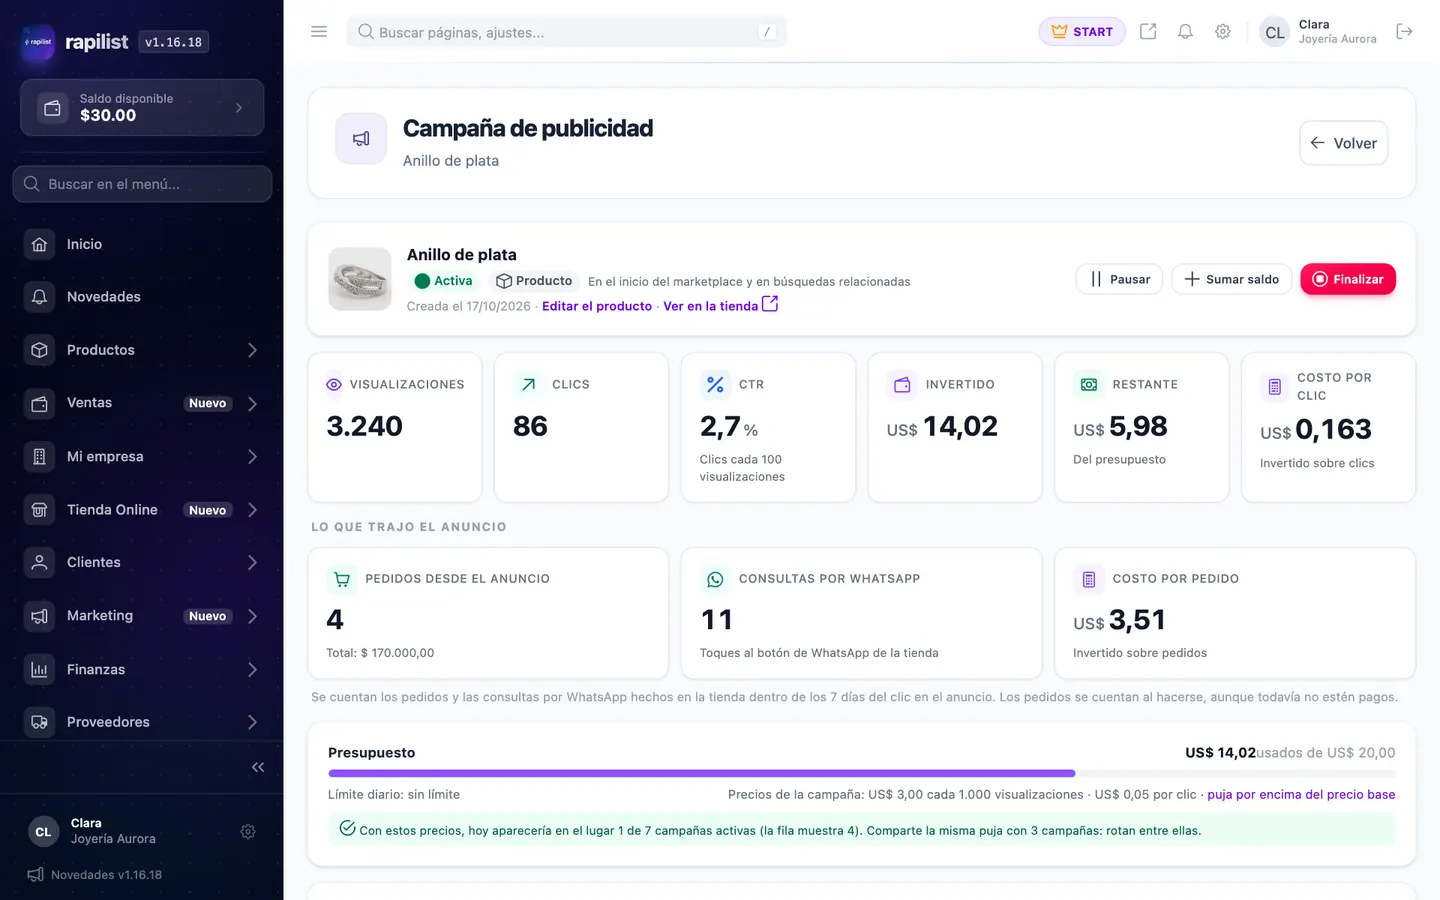Open Marketing in the sidebar
Image resolution: width=1440 pixels, height=900 pixels.
[x=142, y=616]
